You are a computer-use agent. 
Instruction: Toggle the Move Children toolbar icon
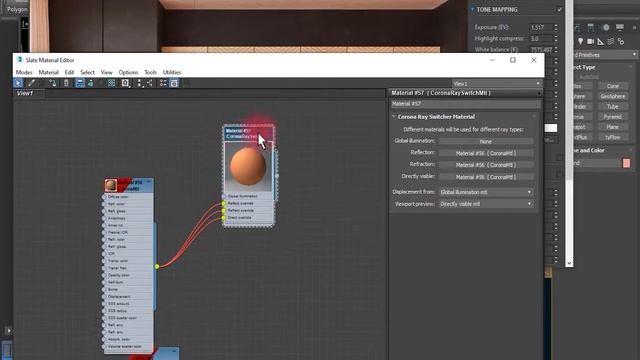80,83
